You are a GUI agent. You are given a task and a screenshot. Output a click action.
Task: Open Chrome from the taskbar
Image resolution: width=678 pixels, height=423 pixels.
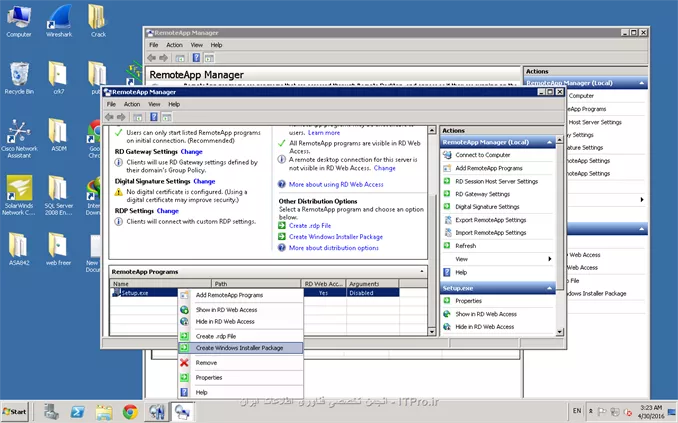tap(130, 412)
